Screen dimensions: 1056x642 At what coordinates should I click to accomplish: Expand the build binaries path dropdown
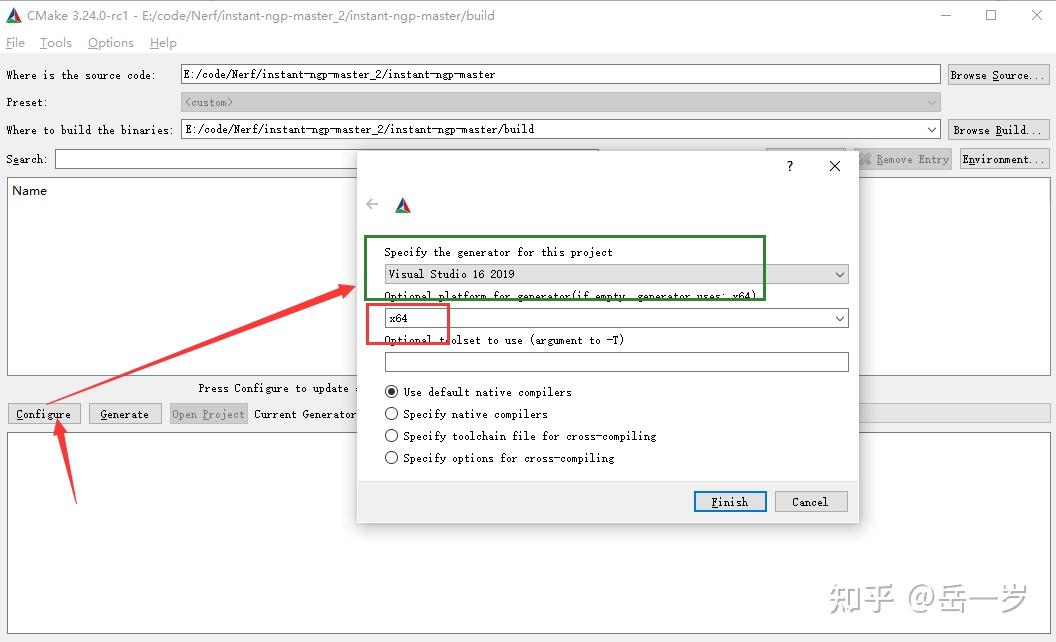pos(932,128)
